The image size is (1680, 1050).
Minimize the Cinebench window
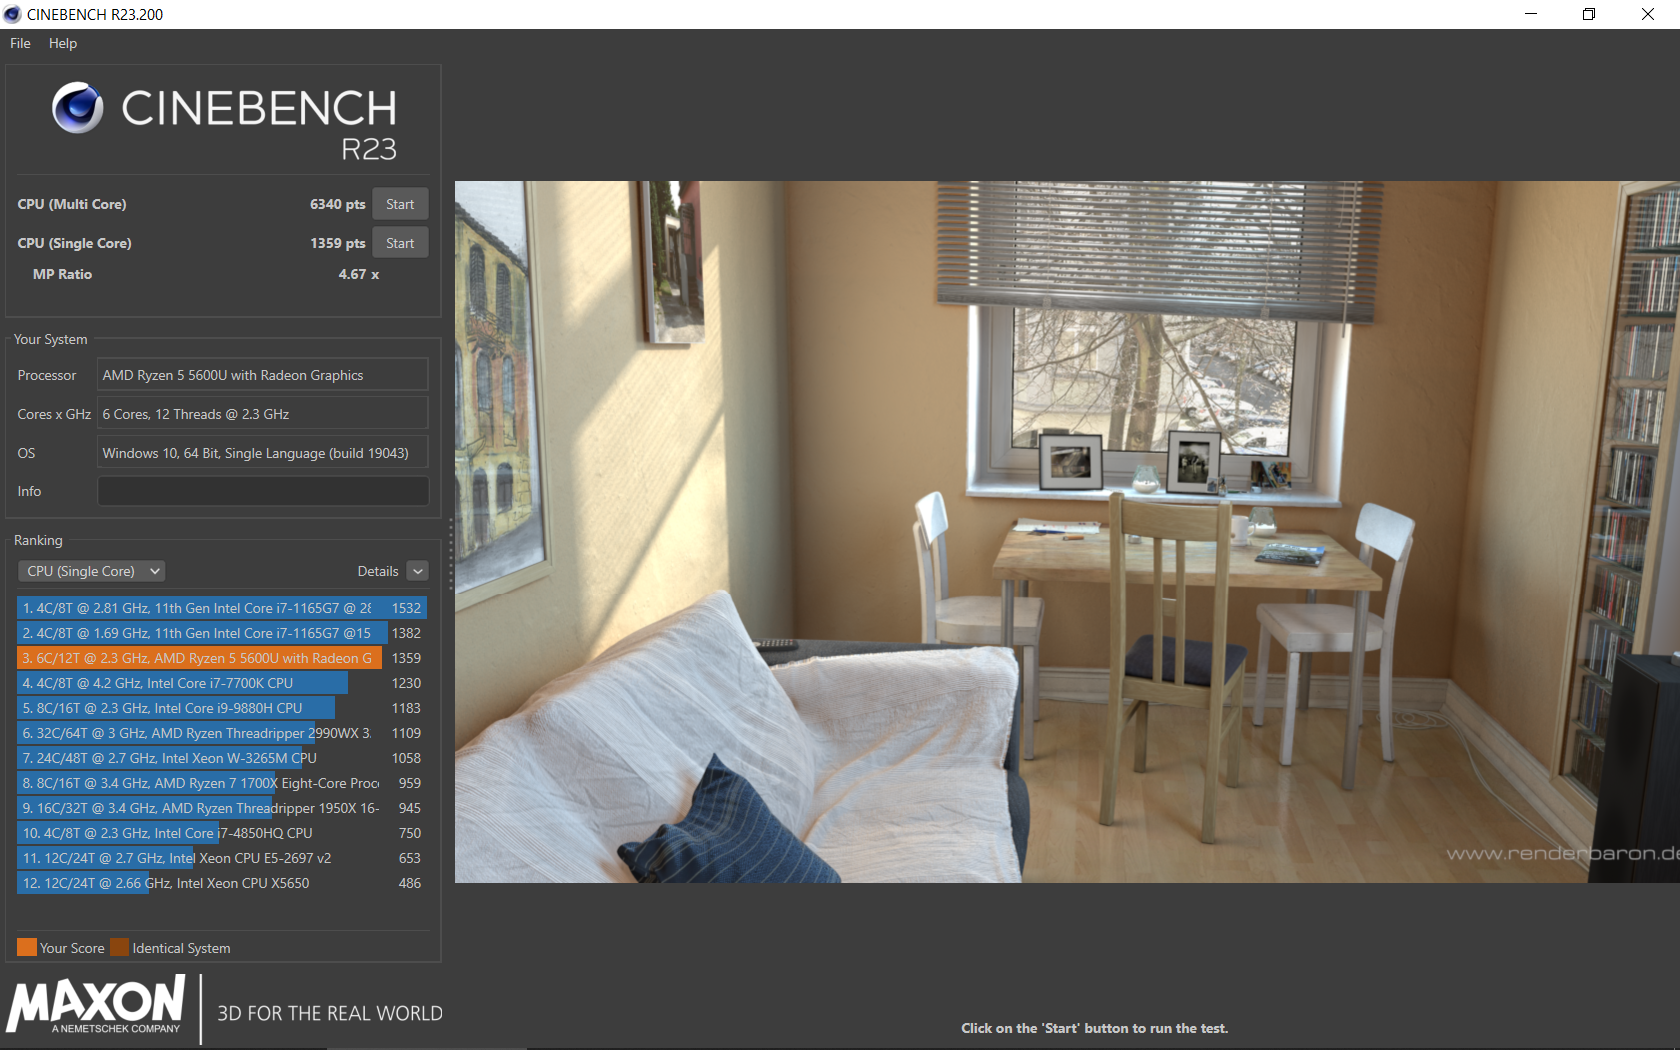1531,14
